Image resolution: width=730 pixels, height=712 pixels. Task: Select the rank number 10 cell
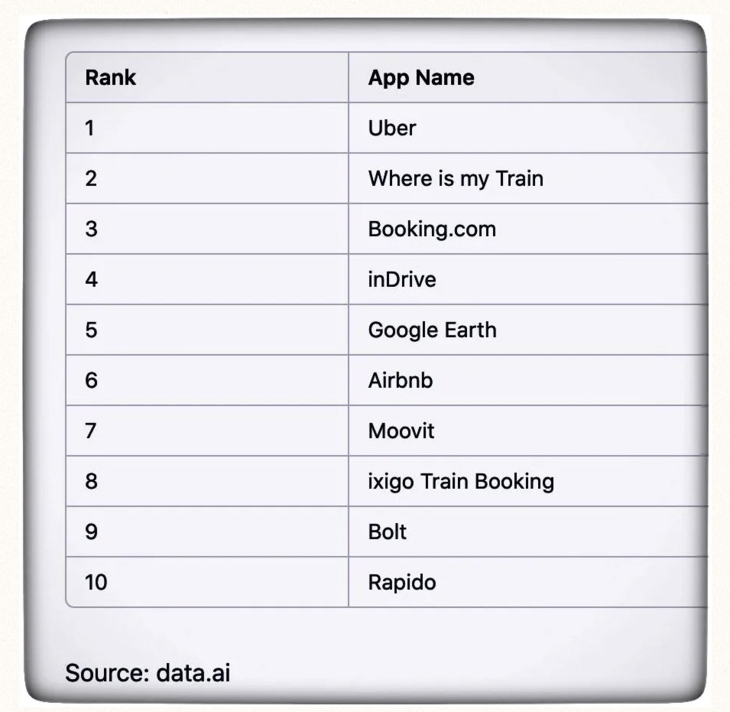pos(96,582)
